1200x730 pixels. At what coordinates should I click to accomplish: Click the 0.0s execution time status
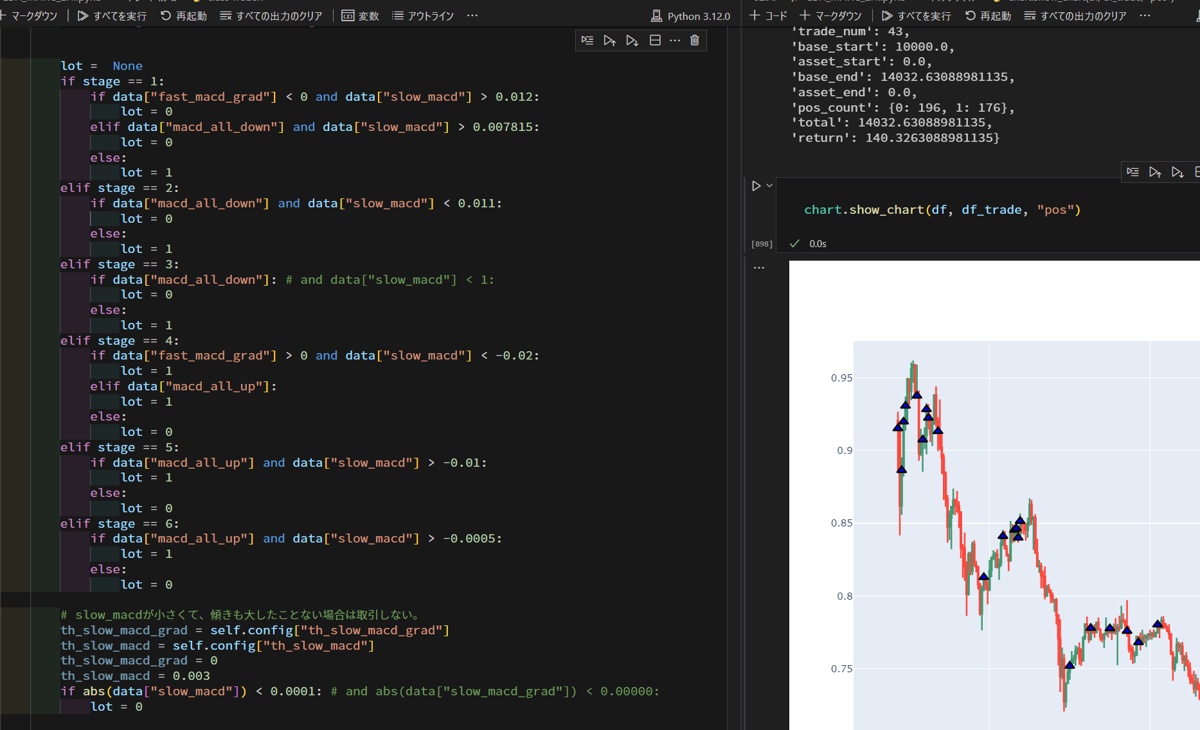[x=818, y=244]
